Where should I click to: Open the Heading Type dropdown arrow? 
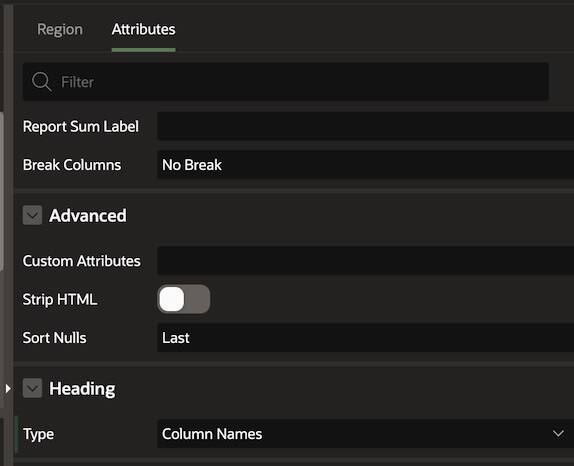558,434
